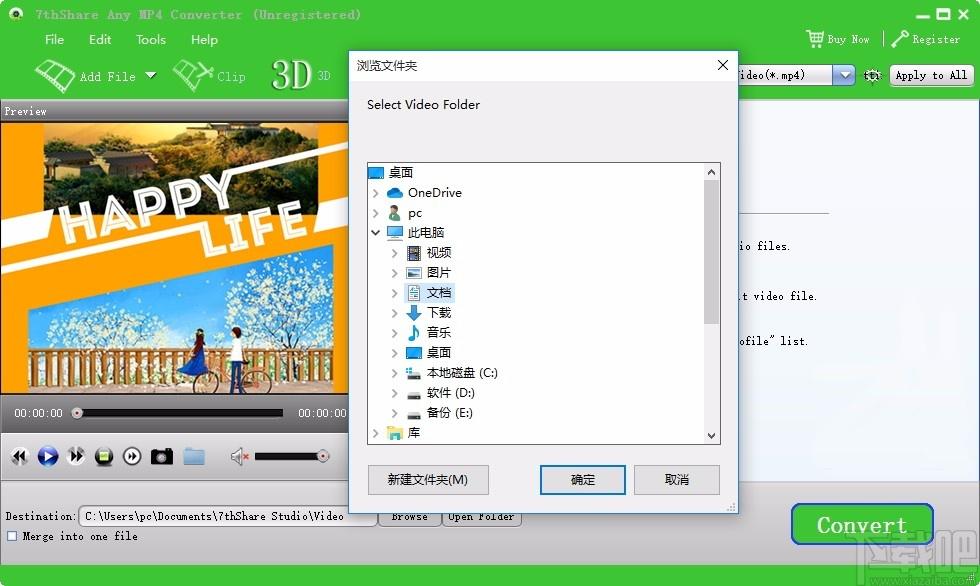980x586 pixels.
Task: Select the top 桌面 root item
Action: click(391, 172)
